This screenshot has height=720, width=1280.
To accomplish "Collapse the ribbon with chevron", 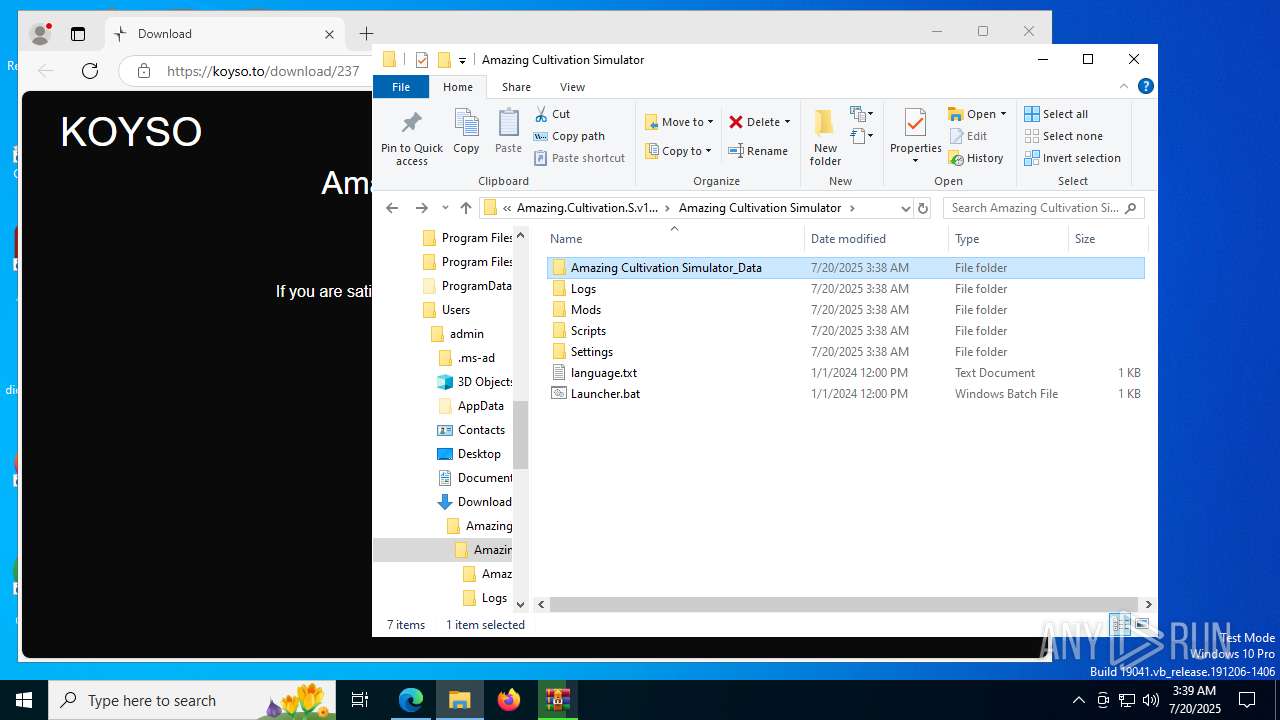I will (x=1125, y=87).
